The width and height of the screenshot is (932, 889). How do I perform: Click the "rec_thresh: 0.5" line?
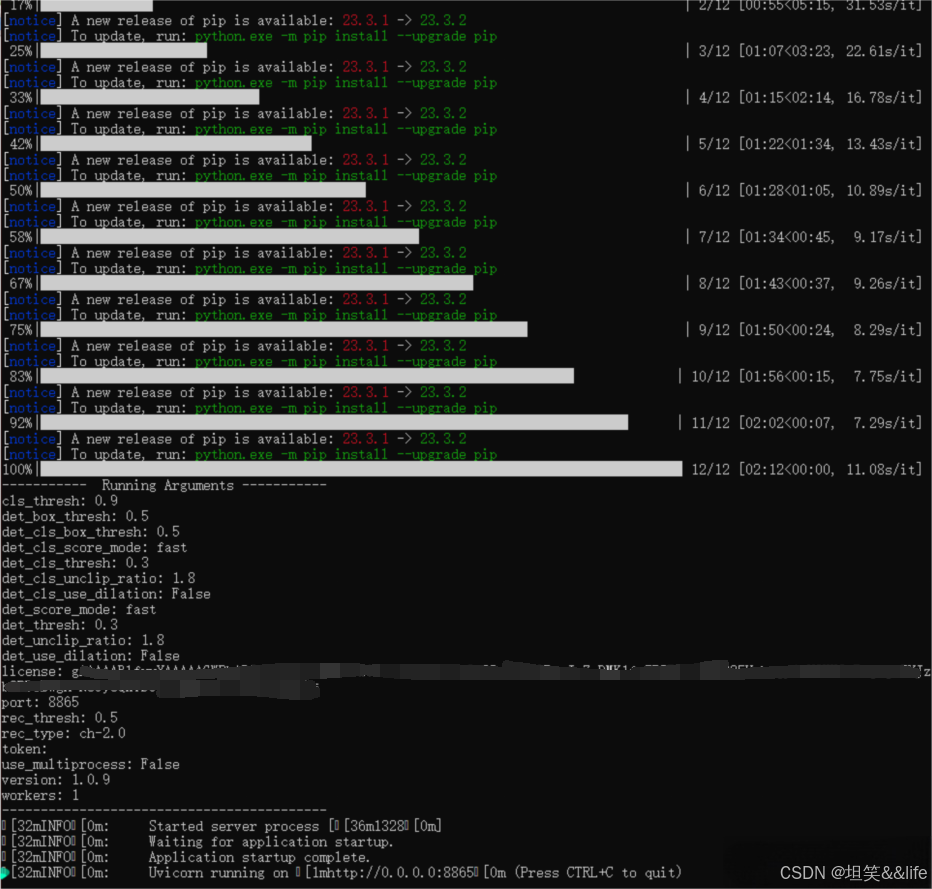(59, 718)
